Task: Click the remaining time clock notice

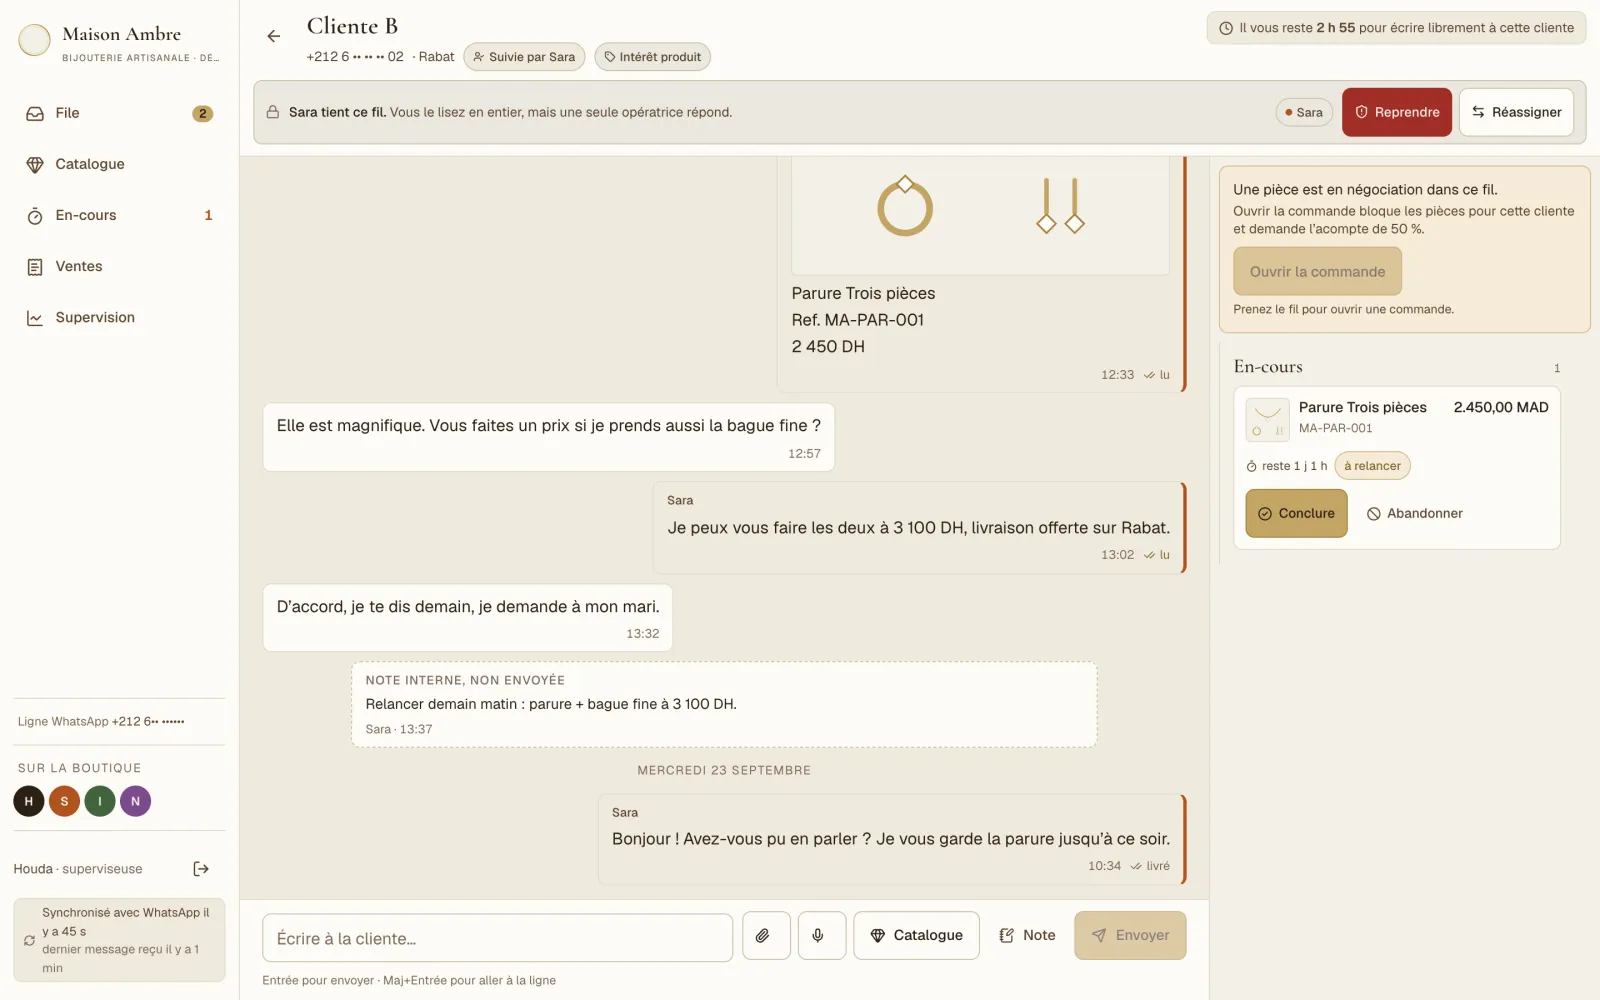Action: coord(1396,28)
